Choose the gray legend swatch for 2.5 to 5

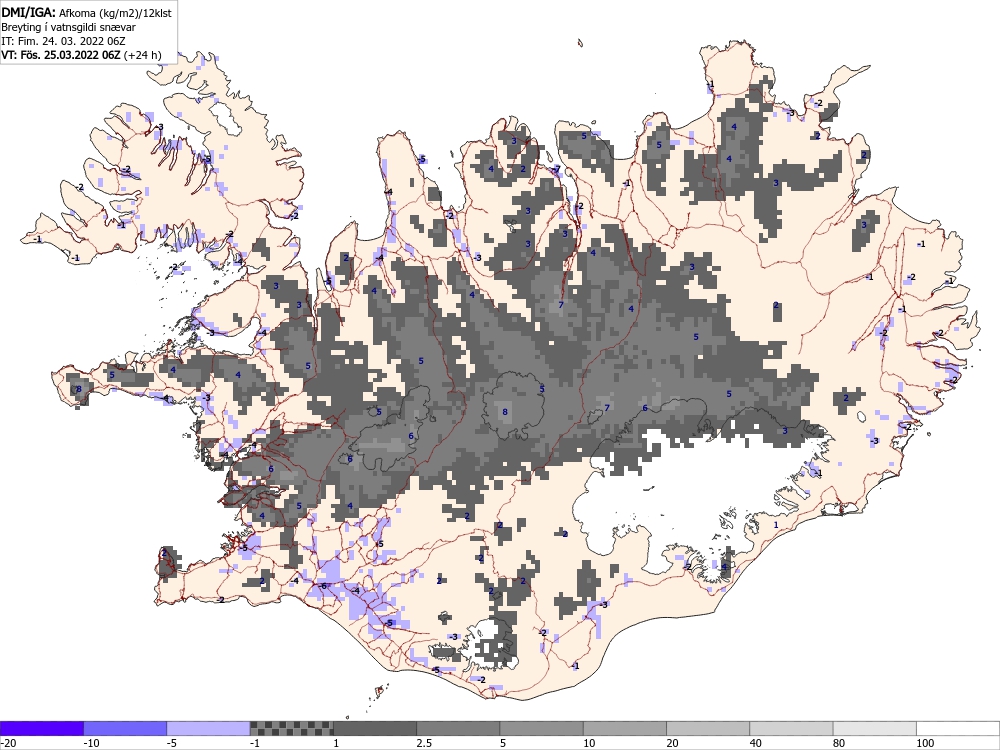coord(458,728)
